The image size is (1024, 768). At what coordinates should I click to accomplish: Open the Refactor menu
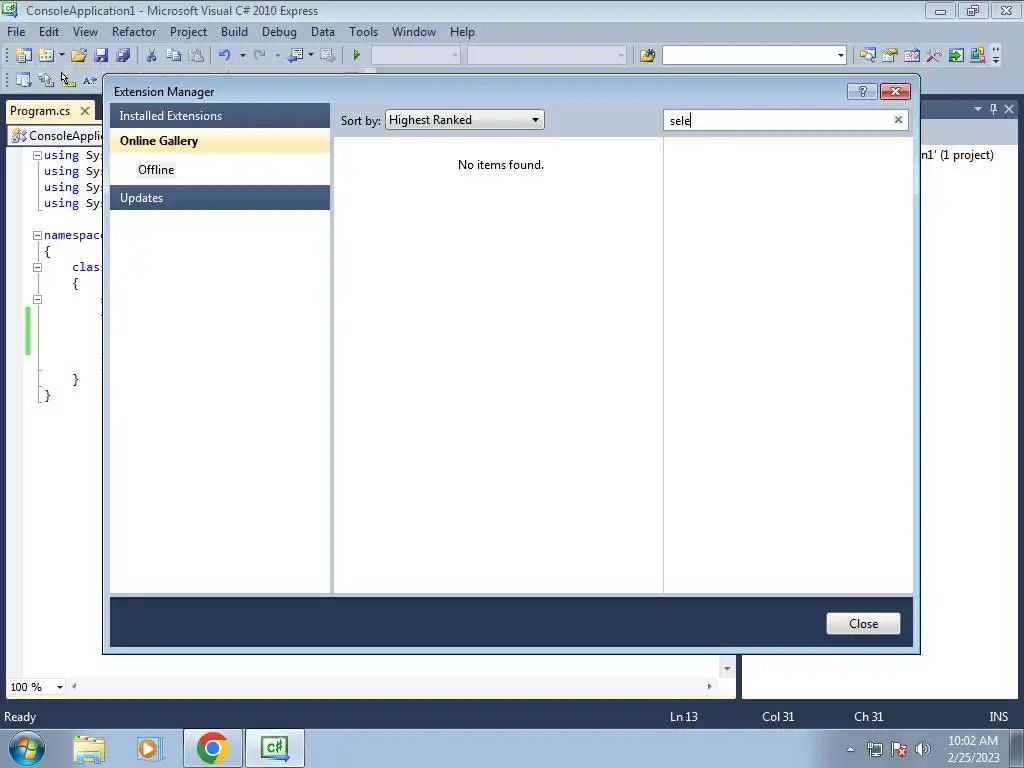click(134, 32)
